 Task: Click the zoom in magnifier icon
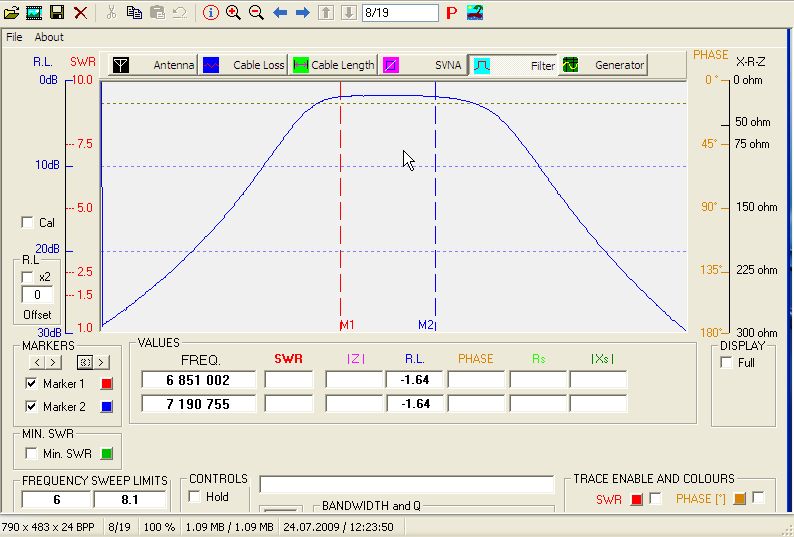click(233, 12)
